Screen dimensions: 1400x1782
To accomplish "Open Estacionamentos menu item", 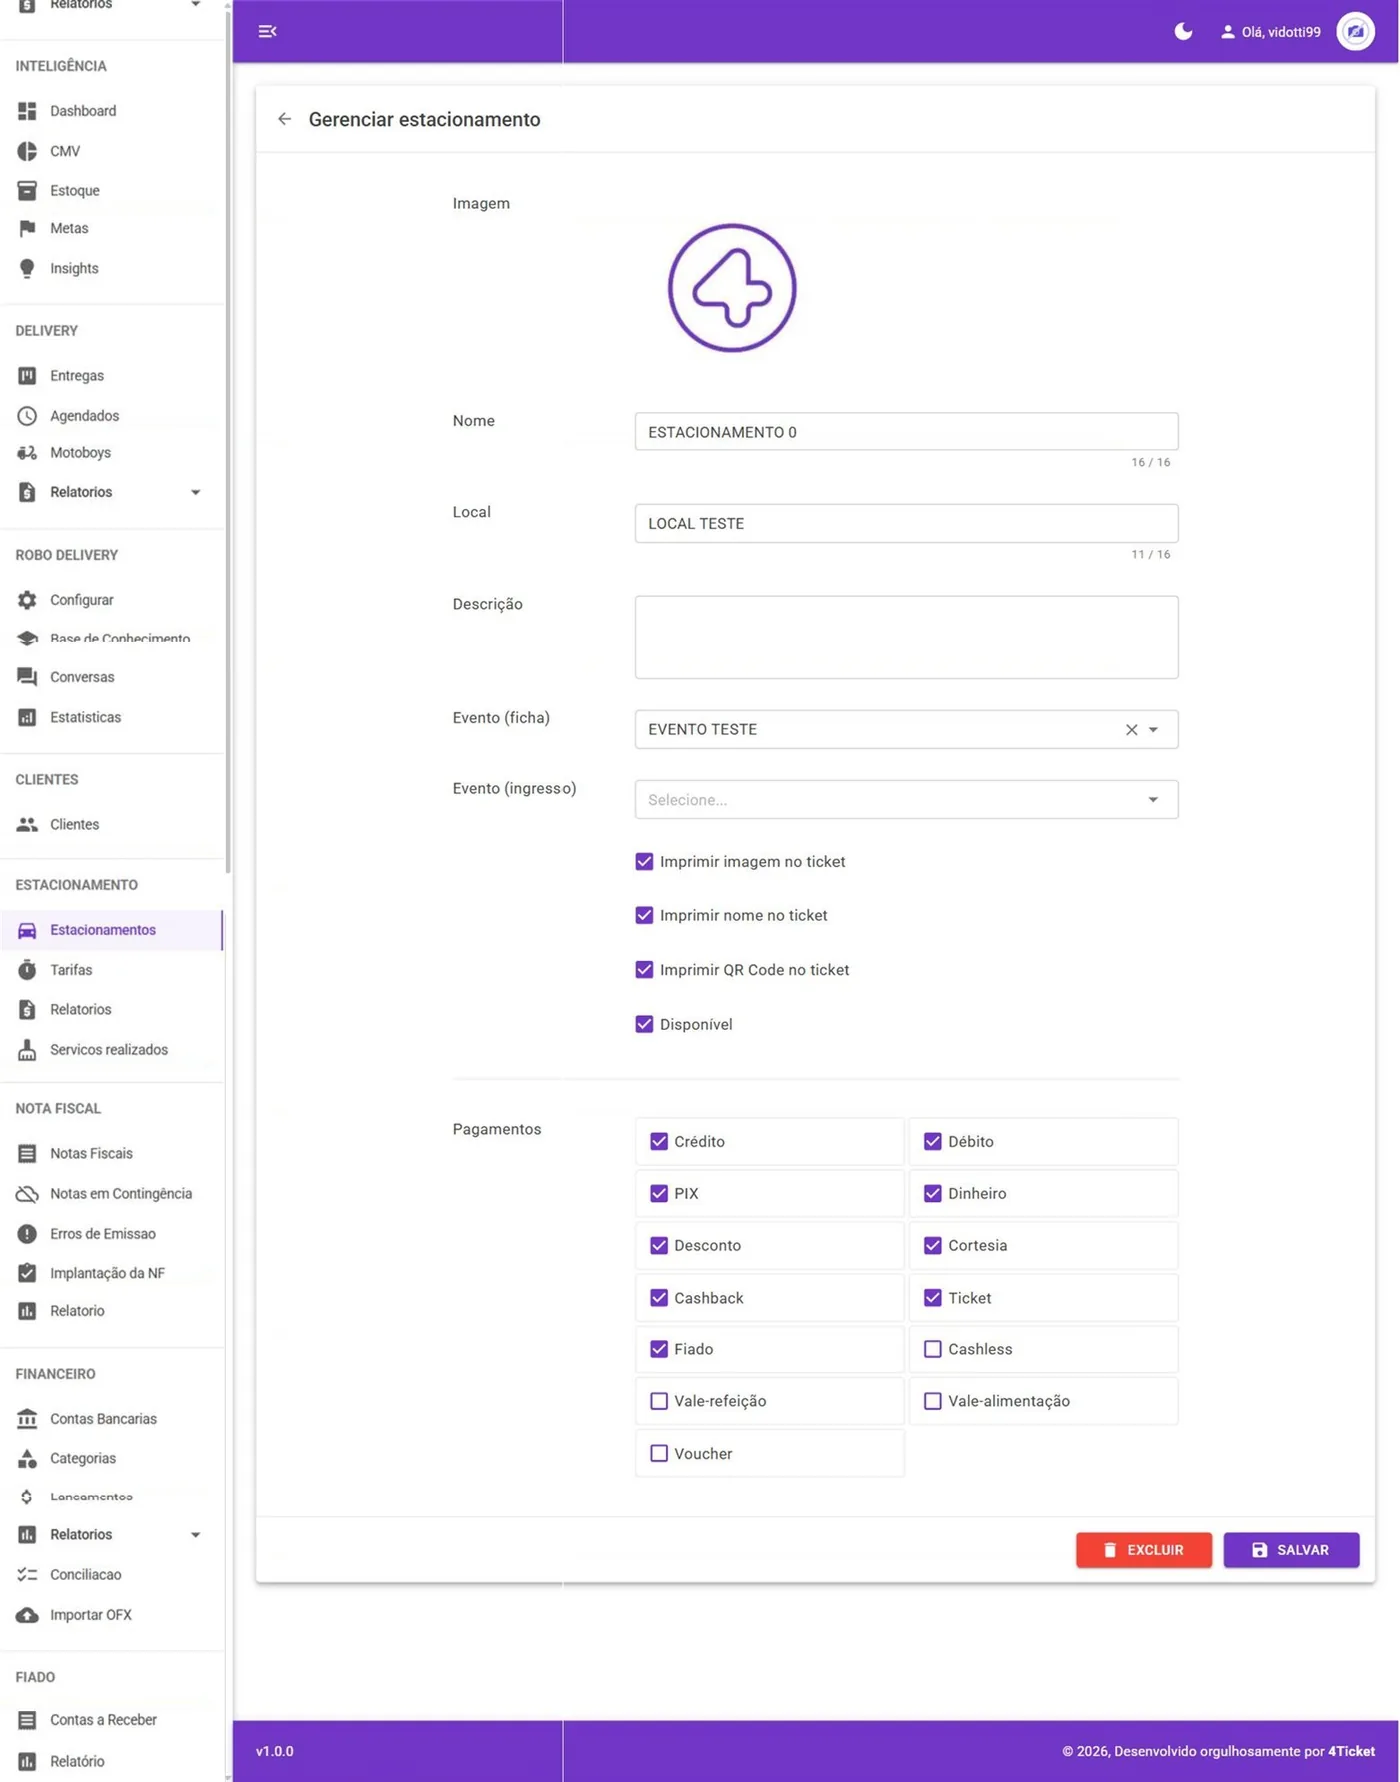I will pos(110,930).
